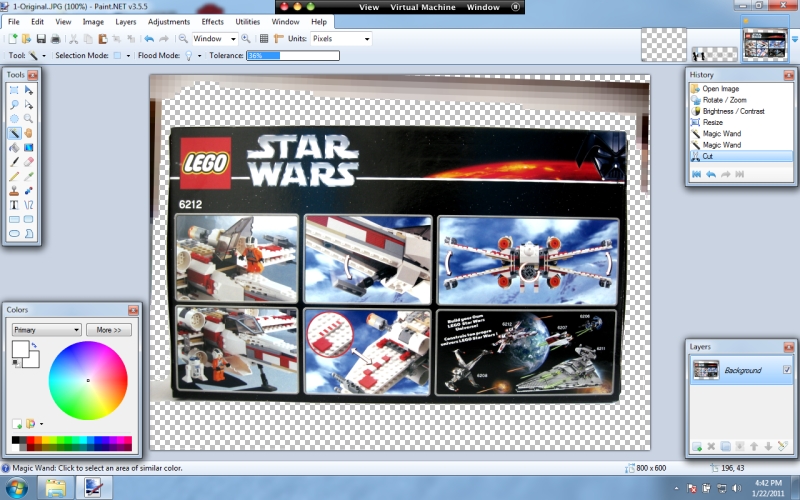Click the Zoom In magnifier icon
This screenshot has height=500, width=800.
click(246, 39)
